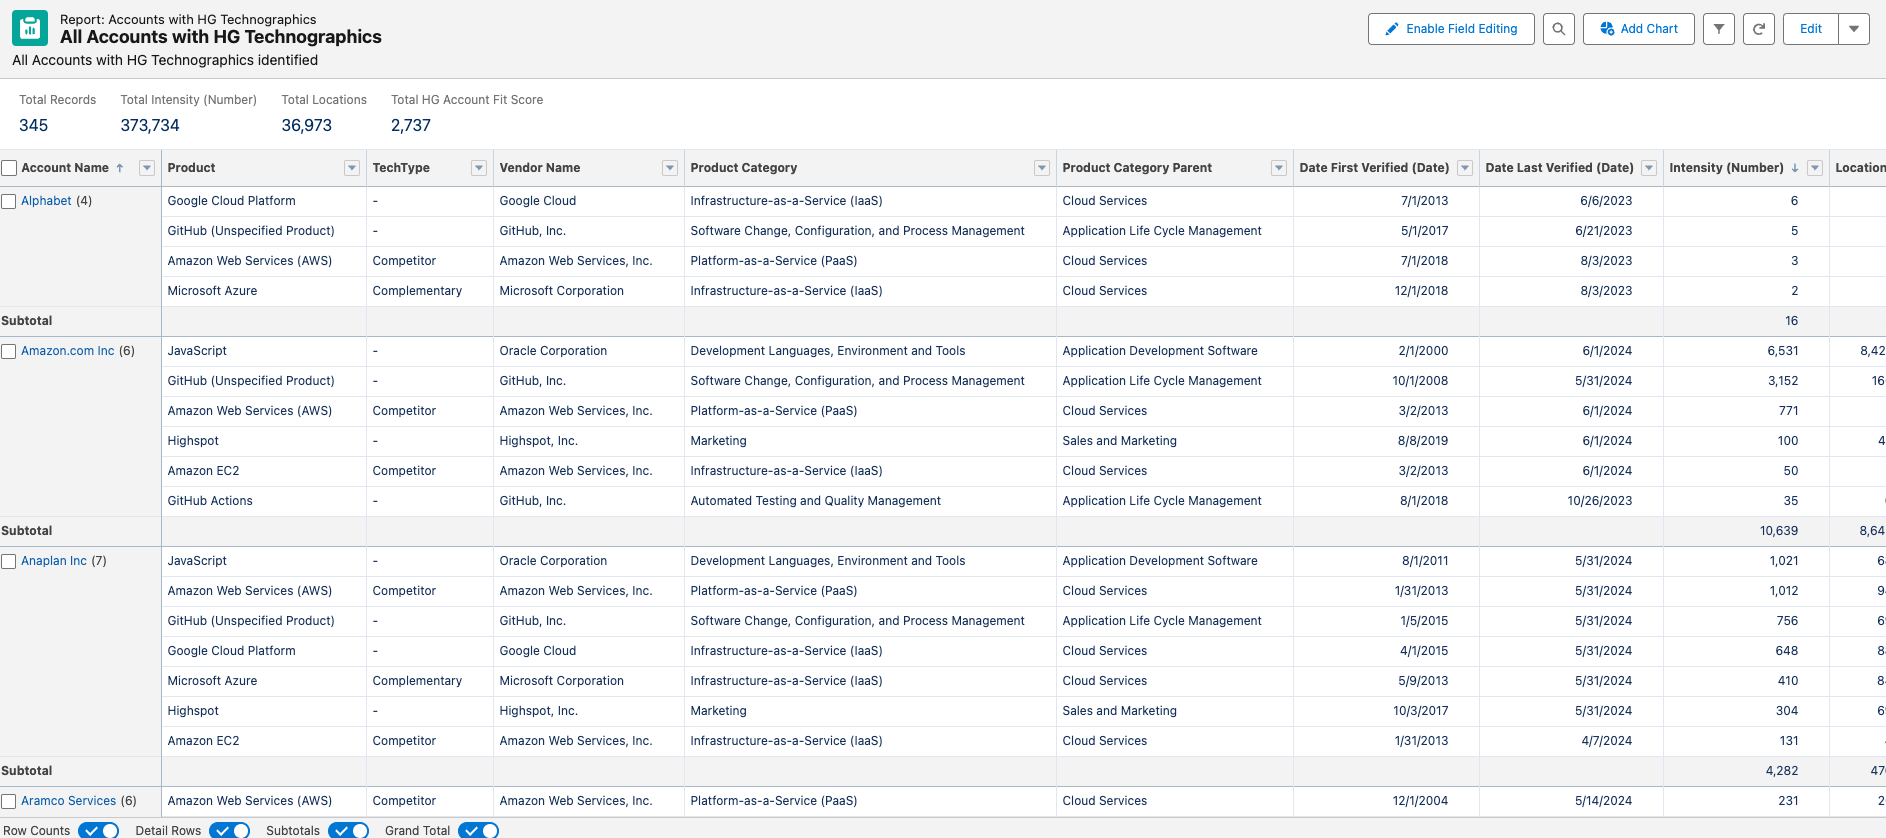Check the Amazon.com Inc group checkbox
The image size is (1886, 838).
pyautogui.click(x=9, y=351)
